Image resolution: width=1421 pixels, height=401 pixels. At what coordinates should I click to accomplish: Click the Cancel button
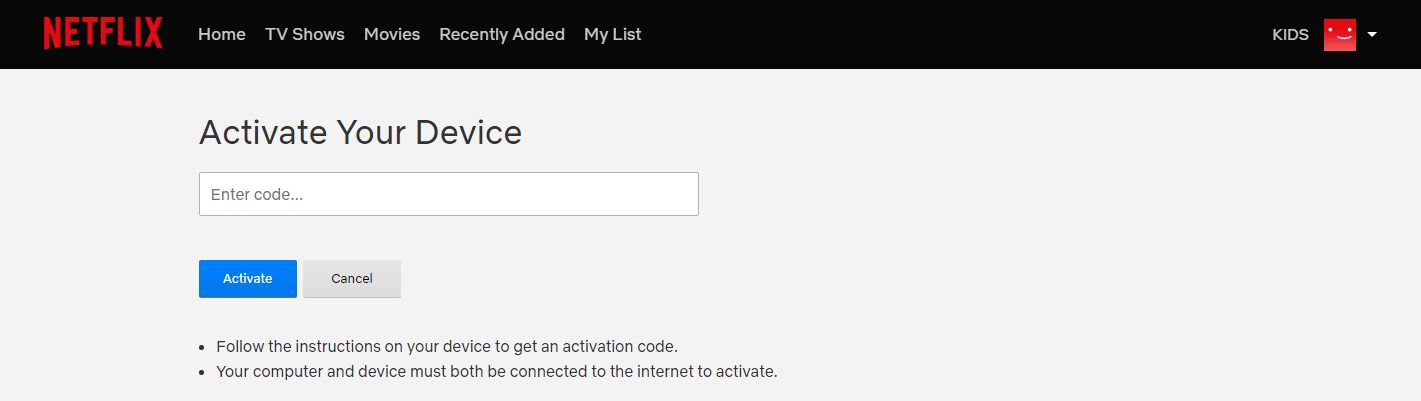[x=352, y=279]
